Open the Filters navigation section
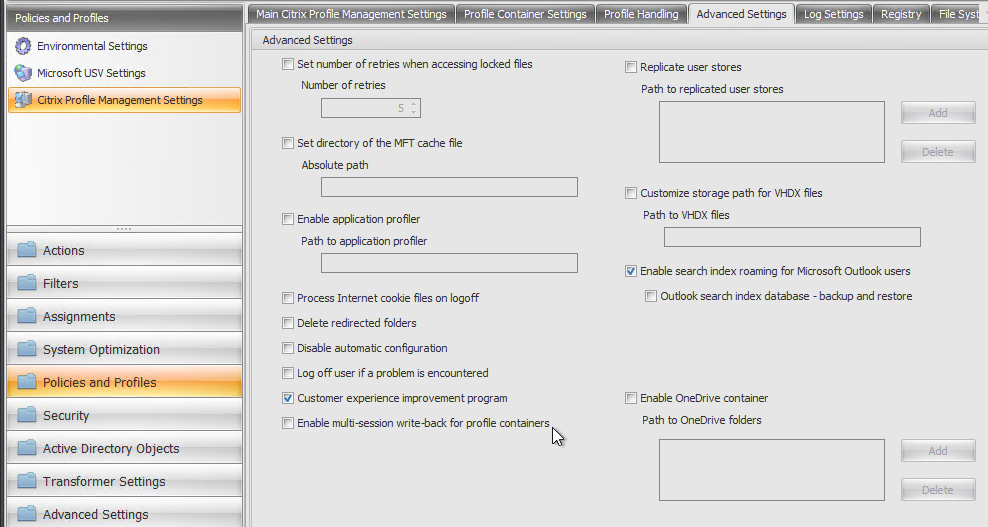The image size is (988, 527). [124, 283]
